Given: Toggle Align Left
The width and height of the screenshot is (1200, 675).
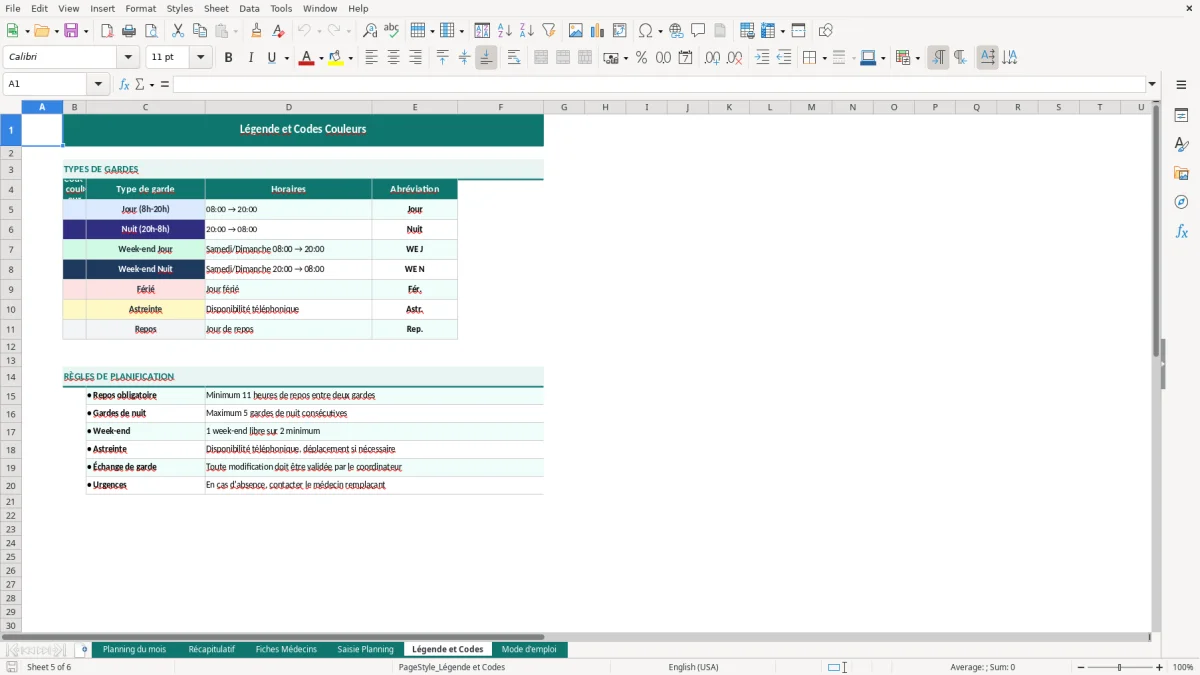Looking at the screenshot, I should tap(372, 58).
